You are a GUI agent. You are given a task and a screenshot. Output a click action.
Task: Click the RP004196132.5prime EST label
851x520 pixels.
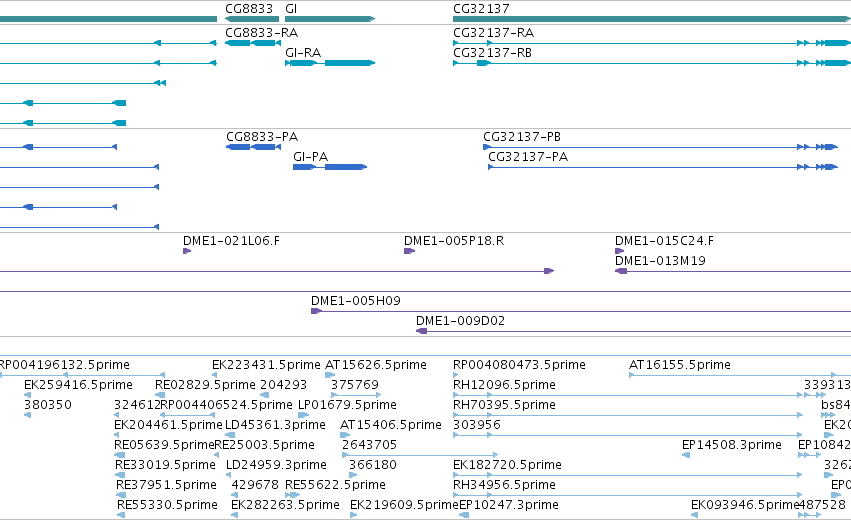(x=65, y=365)
